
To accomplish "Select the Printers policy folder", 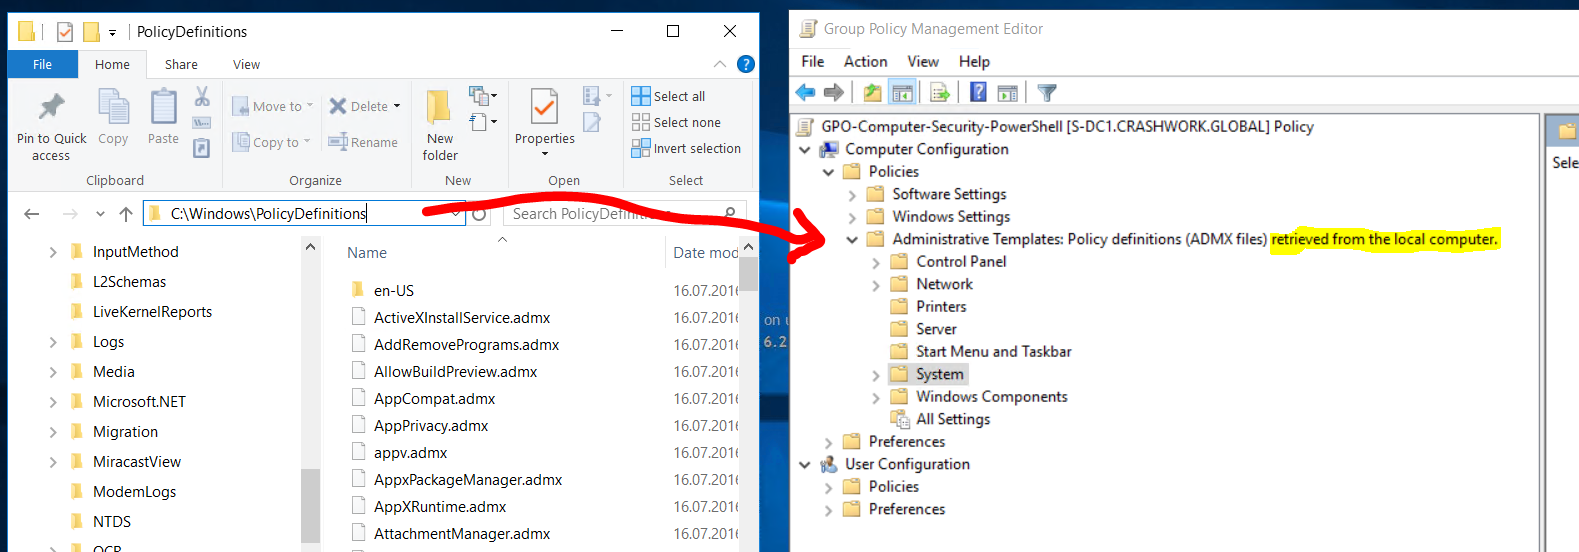I will [929, 307].
